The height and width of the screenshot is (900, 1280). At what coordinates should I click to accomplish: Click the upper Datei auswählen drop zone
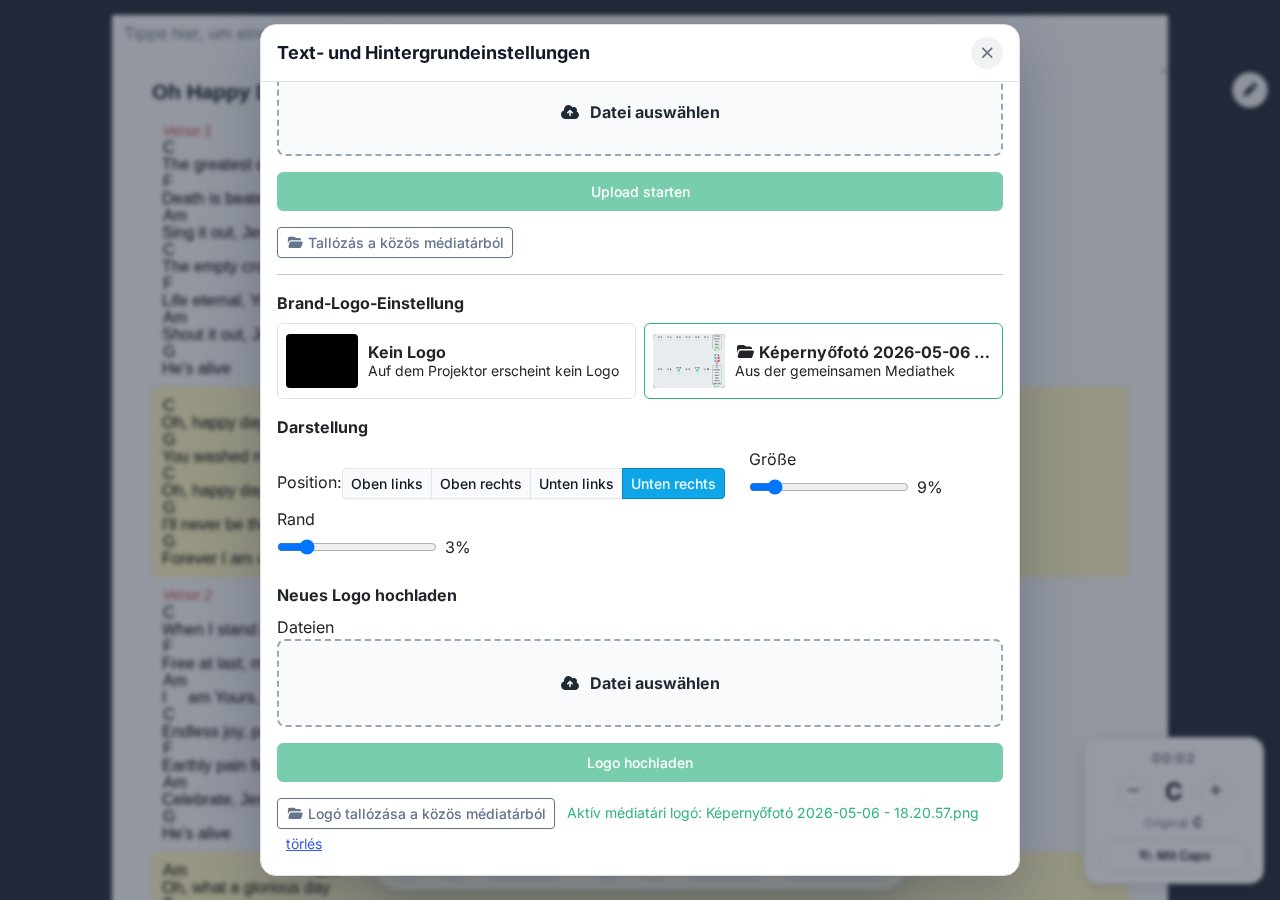point(640,118)
